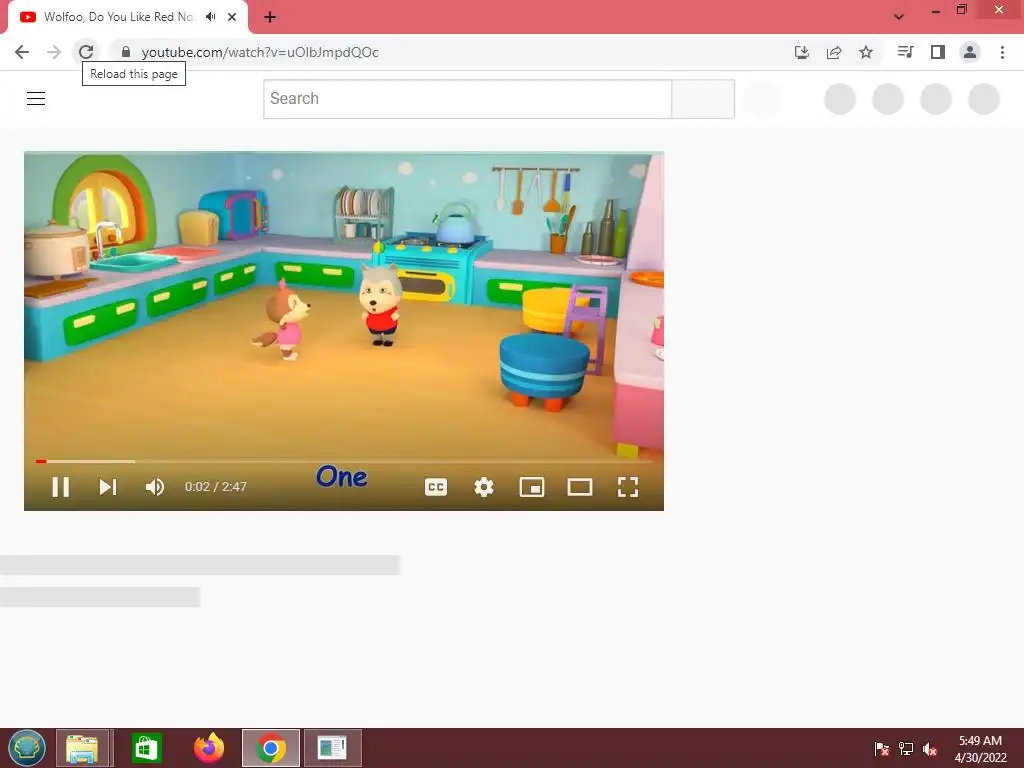Enable miniplayer mode
This screenshot has width=1024, height=768.
pyautogui.click(x=532, y=487)
